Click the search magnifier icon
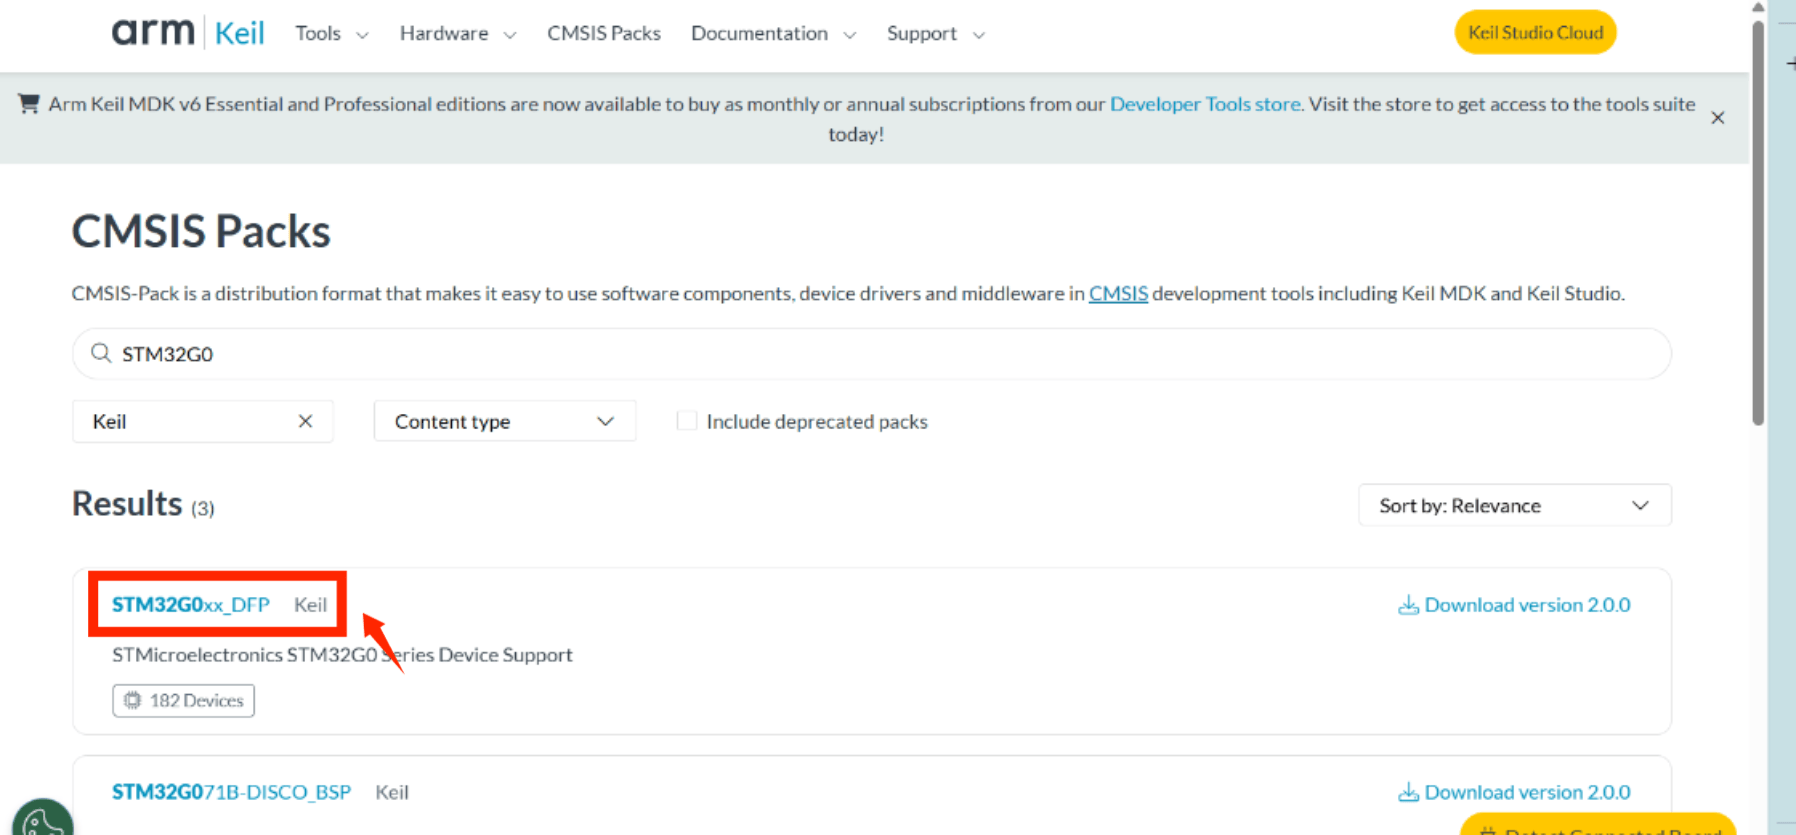1796x835 pixels. (101, 353)
